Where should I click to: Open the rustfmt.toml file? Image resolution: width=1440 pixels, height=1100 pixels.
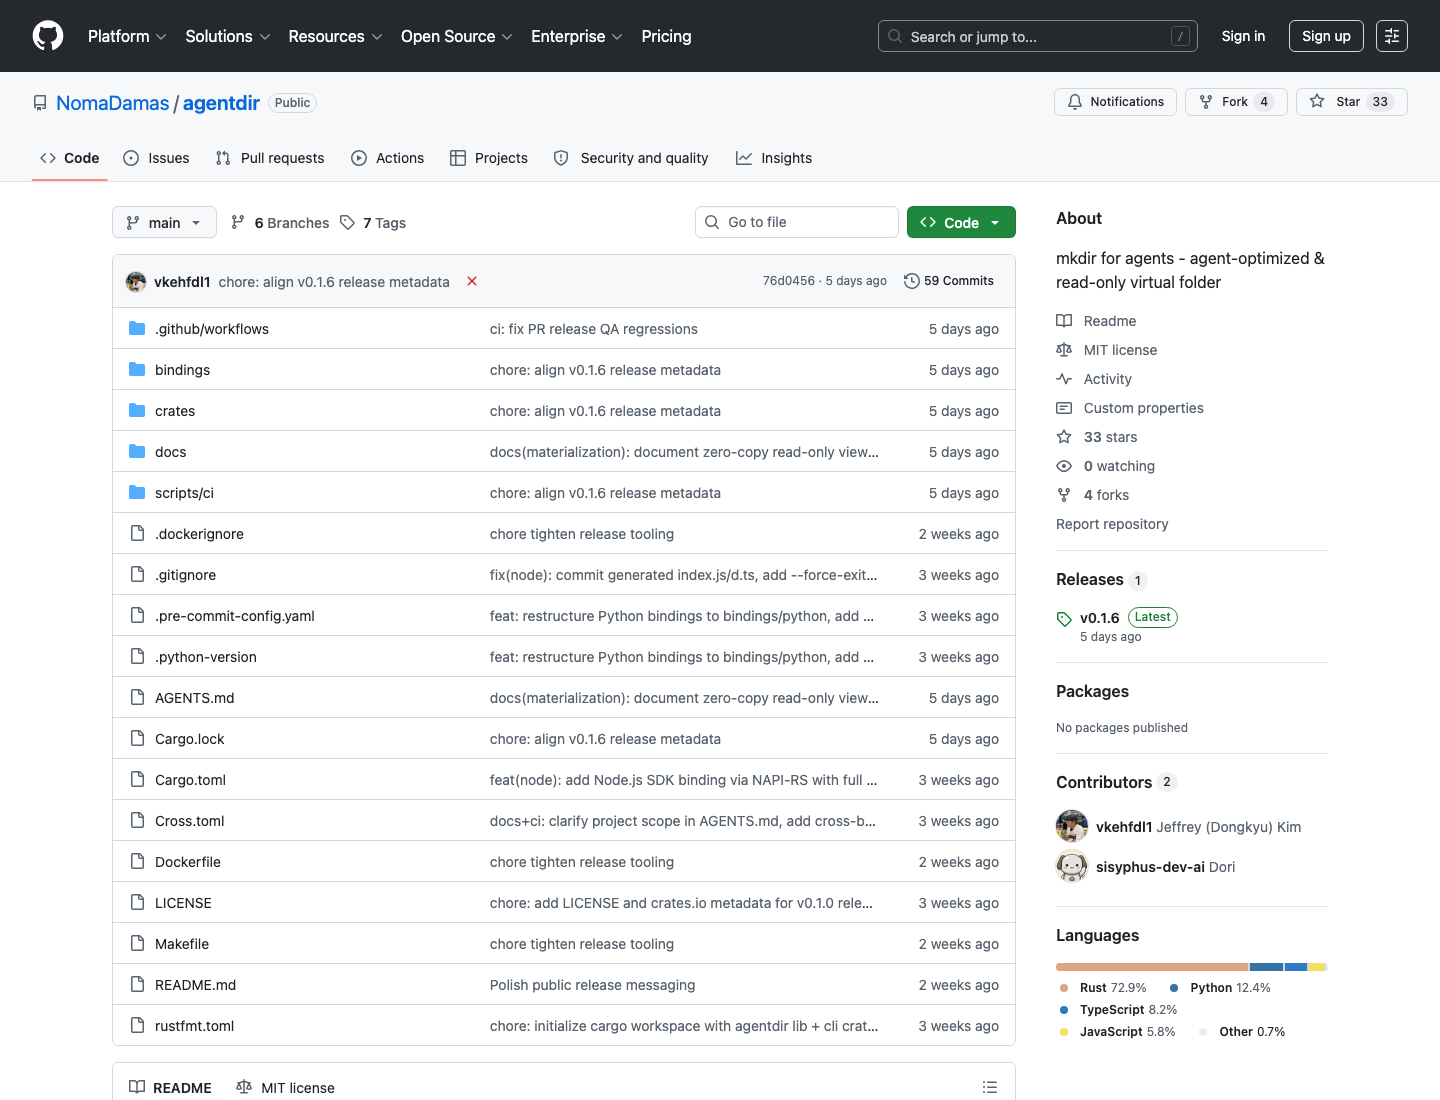(195, 1026)
